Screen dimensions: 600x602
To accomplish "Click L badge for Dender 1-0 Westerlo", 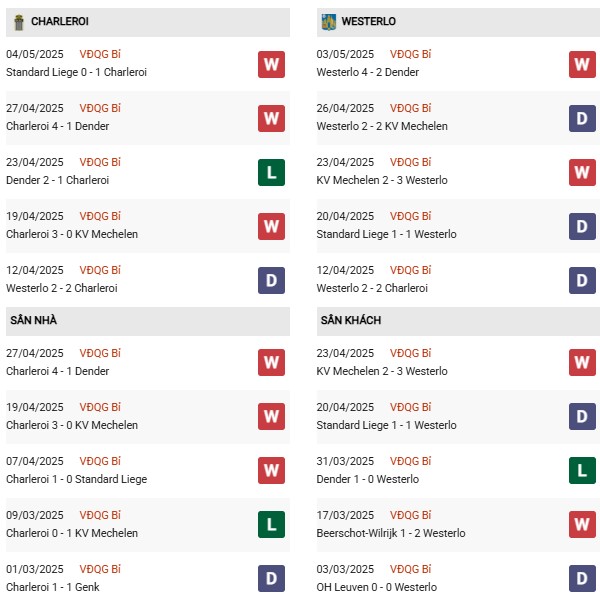I will point(582,470).
